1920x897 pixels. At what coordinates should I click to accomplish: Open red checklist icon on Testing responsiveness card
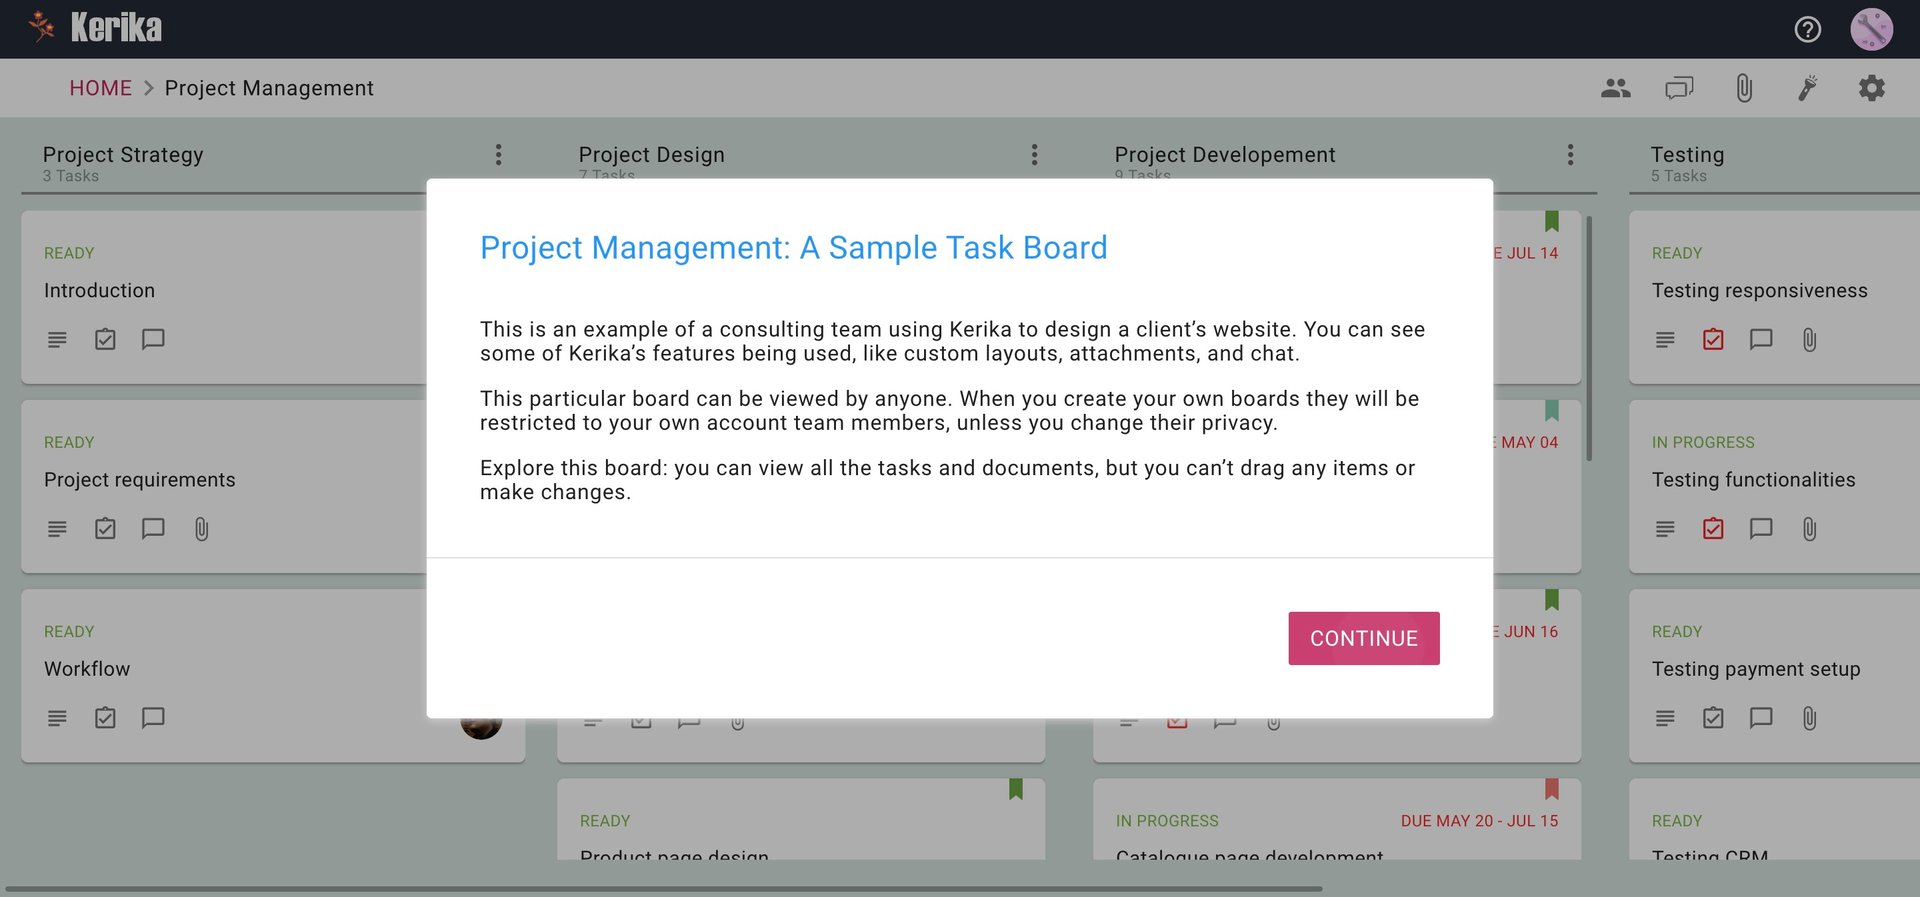coord(1713,340)
